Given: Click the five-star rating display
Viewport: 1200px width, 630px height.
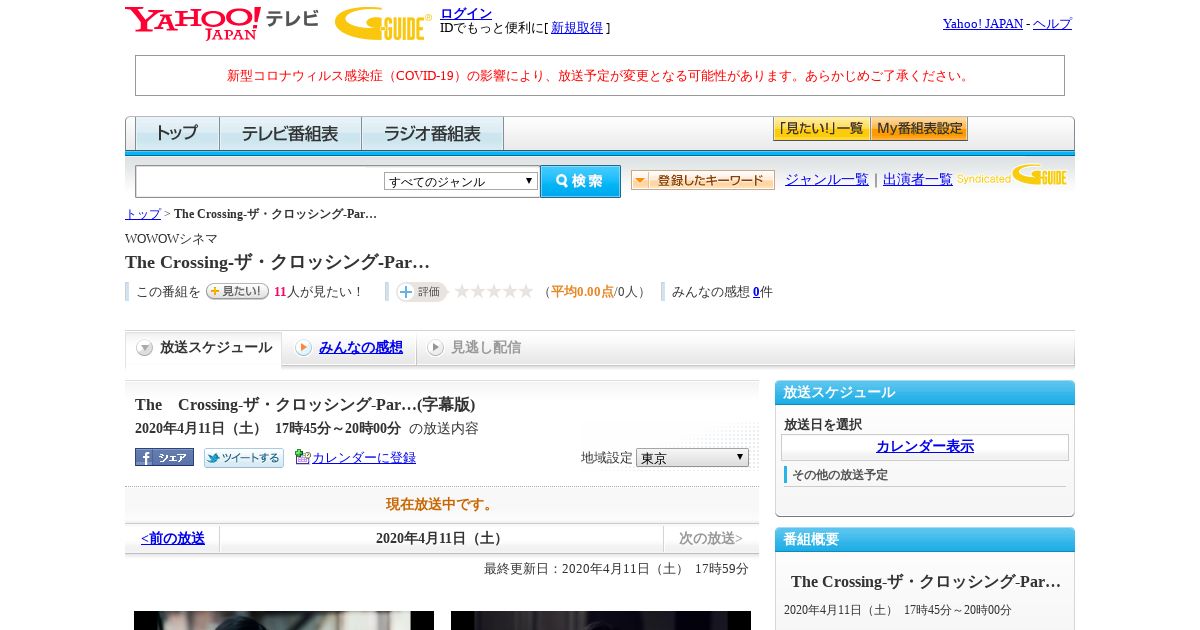Looking at the screenshot, I should coord(494,291).
